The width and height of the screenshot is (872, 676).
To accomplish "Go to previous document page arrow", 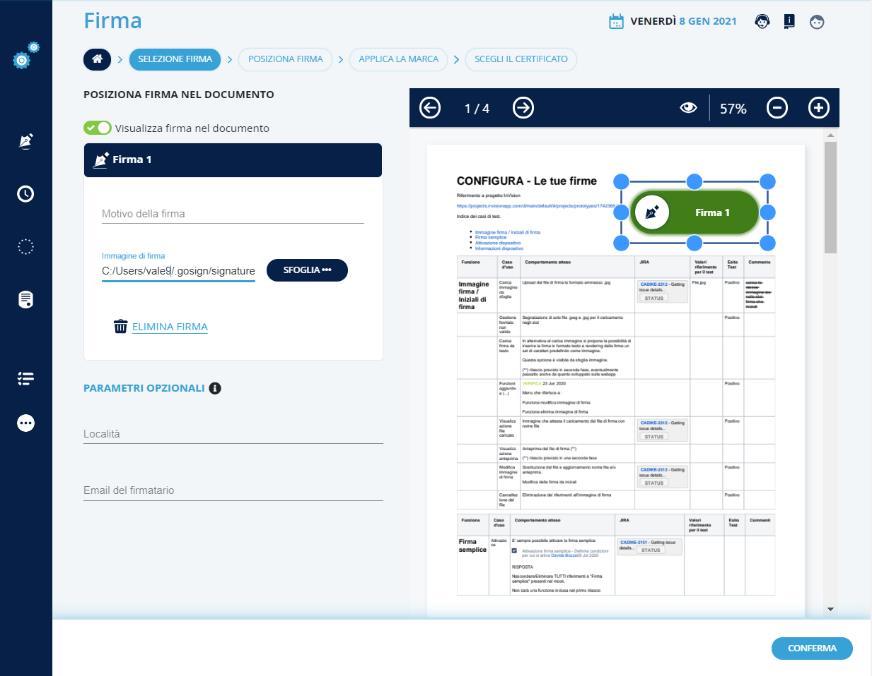I will point(430,108).
